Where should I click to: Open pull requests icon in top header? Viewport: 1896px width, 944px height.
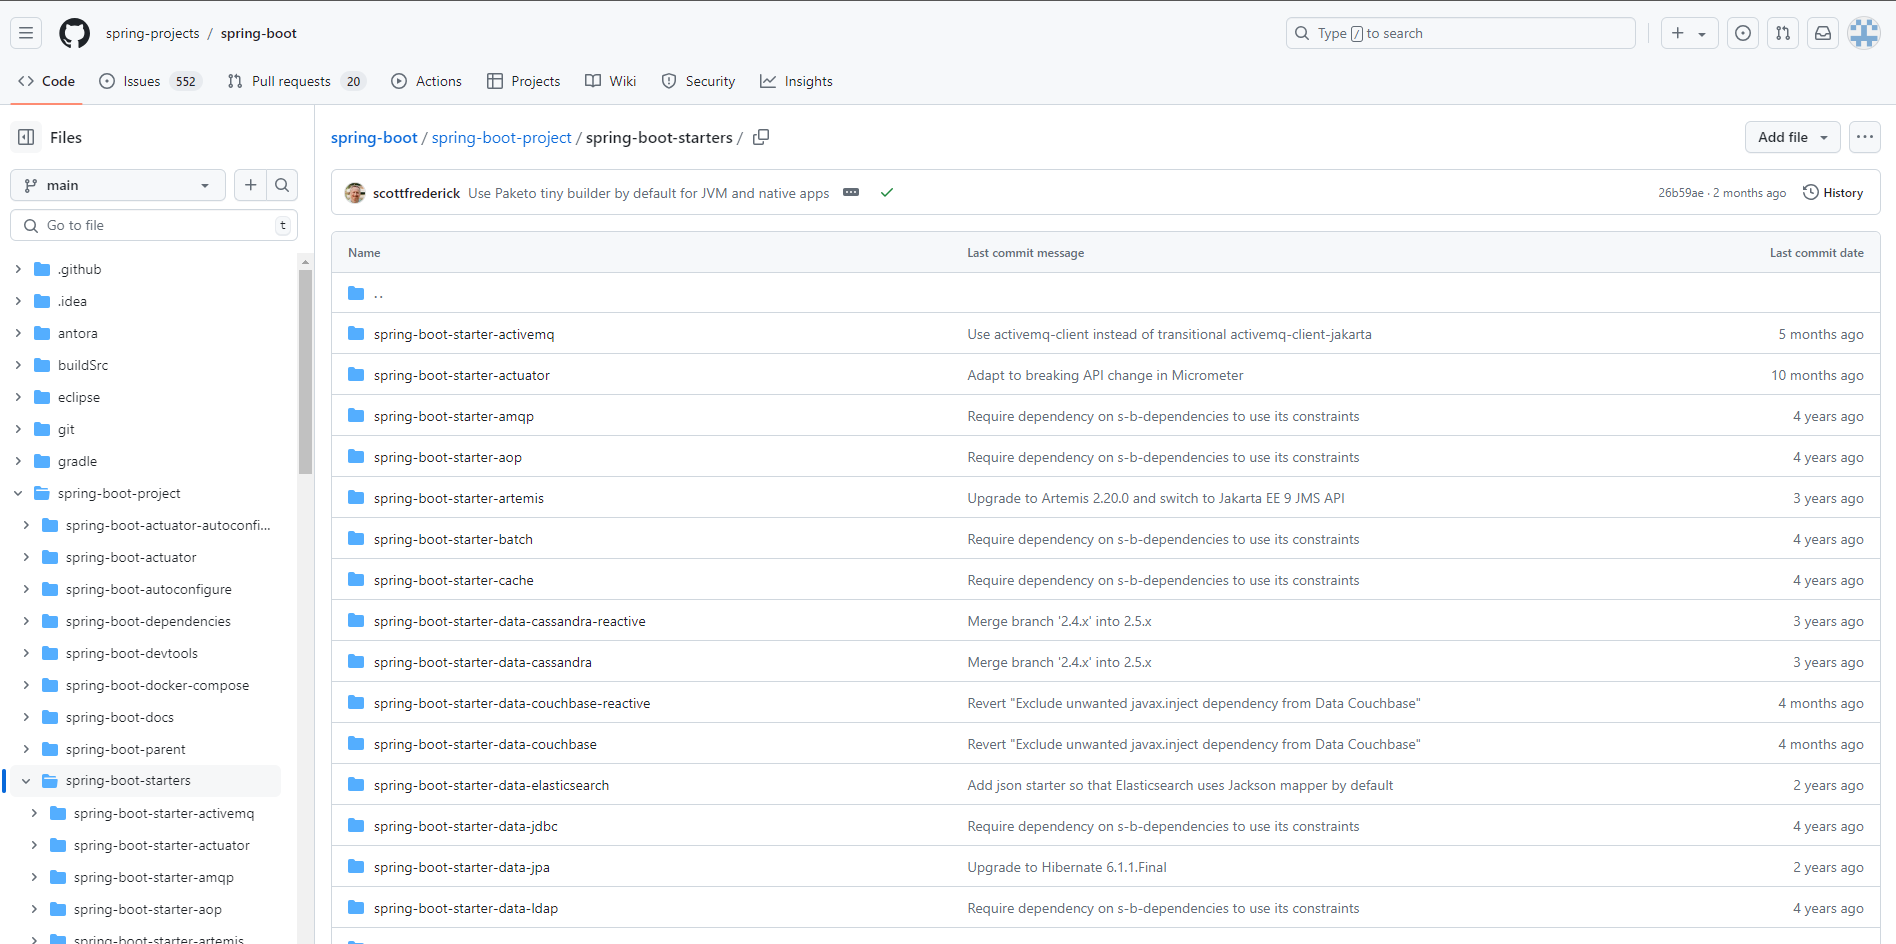coord(1783,33)
